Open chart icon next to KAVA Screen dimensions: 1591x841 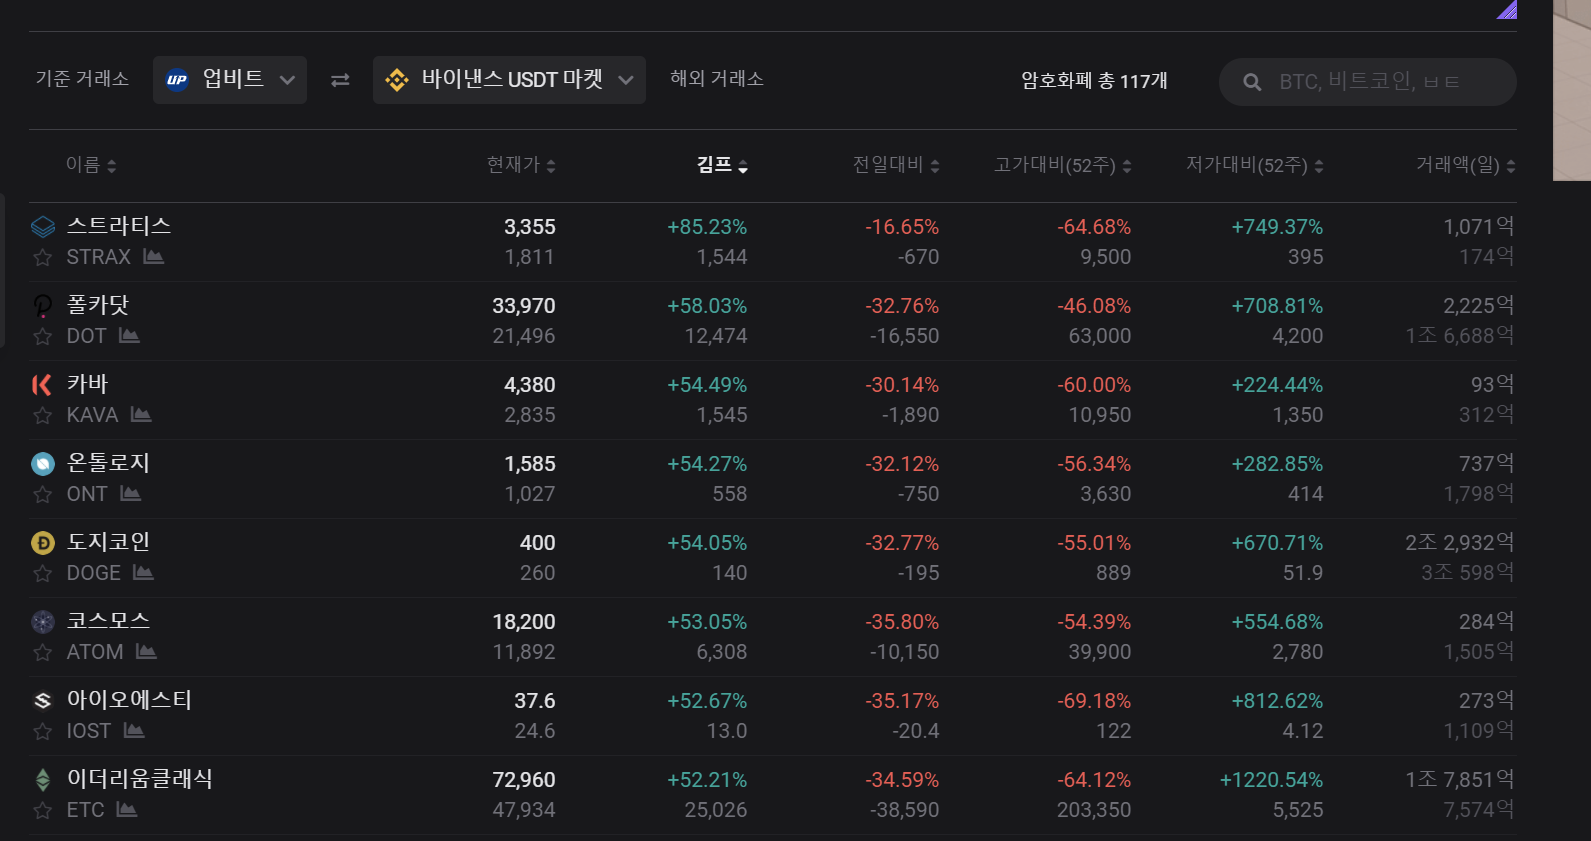(141, 415)
